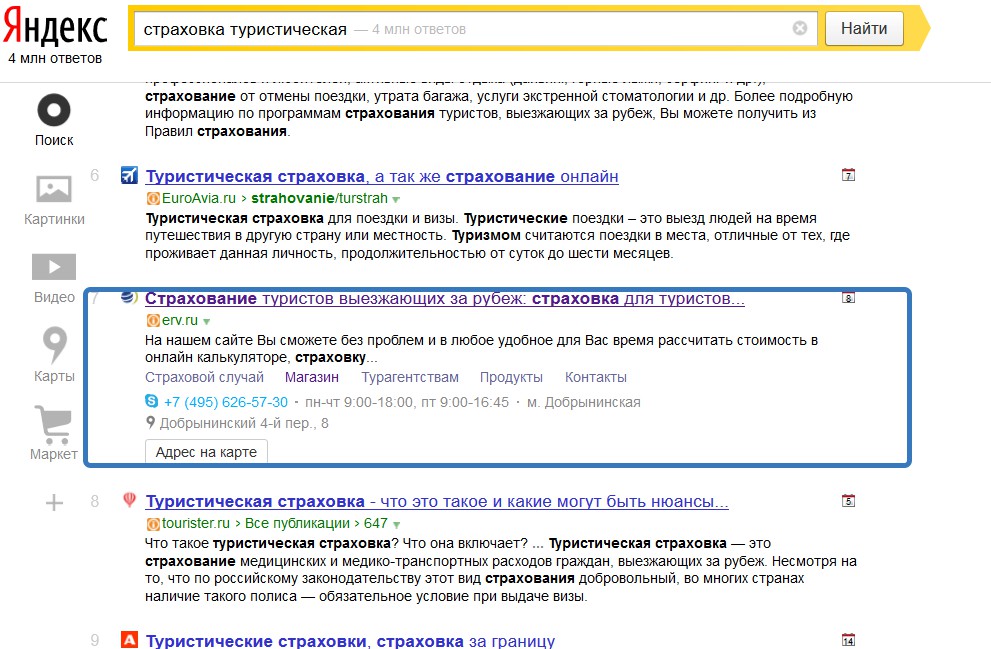Open result Туристическая страховка, а так же страхование онлайн
The height and width of the screenshot is (649, 991).
tap(382, 176)
